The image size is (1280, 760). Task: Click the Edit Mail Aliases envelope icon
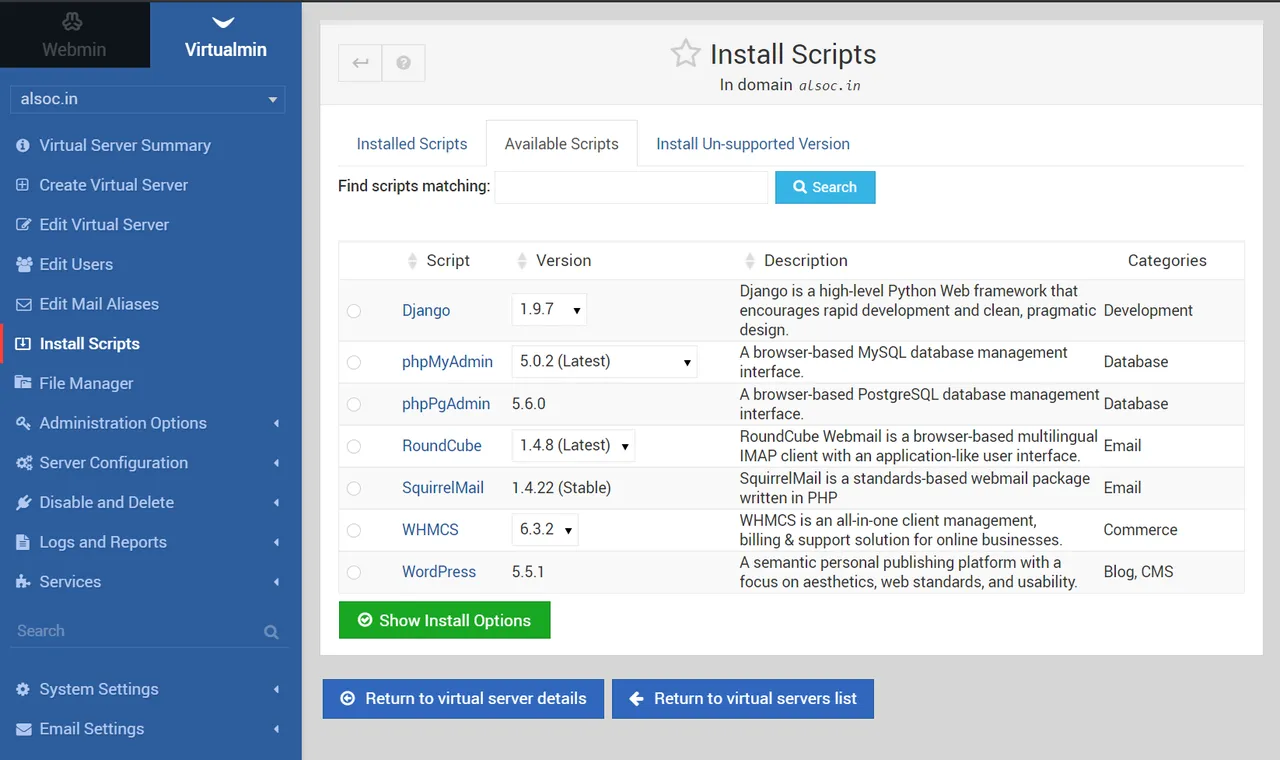[x=23, y=304]
